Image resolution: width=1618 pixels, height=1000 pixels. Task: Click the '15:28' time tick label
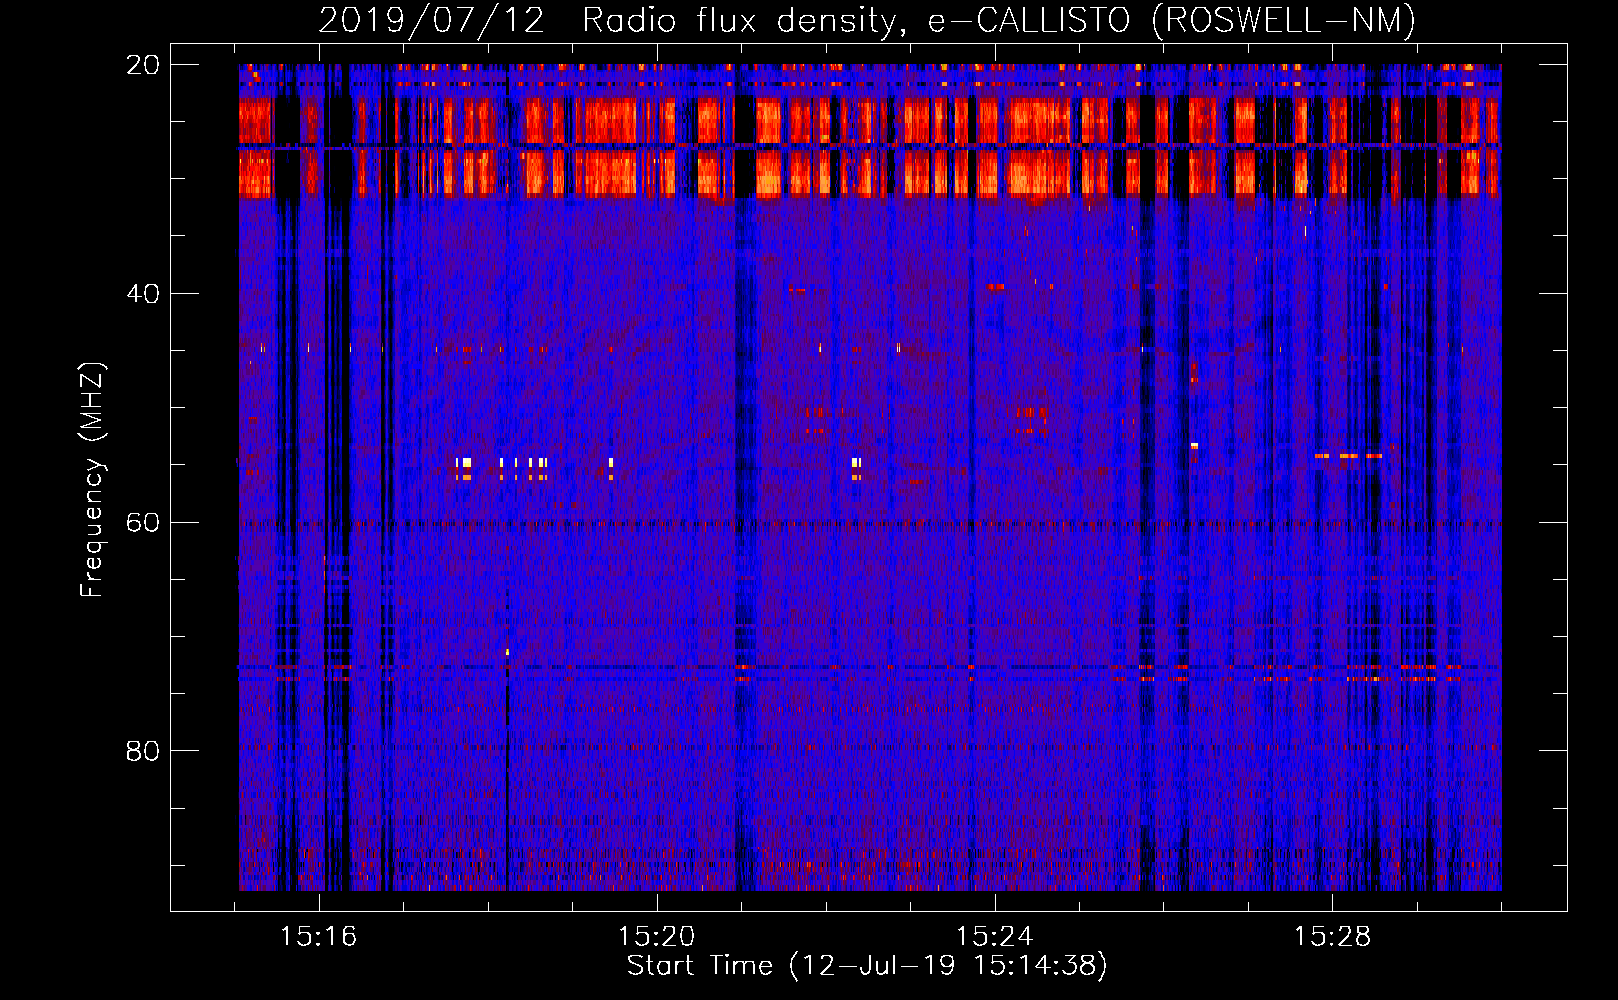click(1333, 936)
